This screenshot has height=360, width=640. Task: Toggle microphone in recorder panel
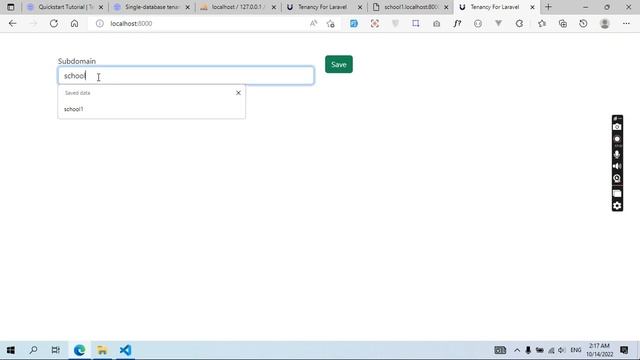coord(617,154)
